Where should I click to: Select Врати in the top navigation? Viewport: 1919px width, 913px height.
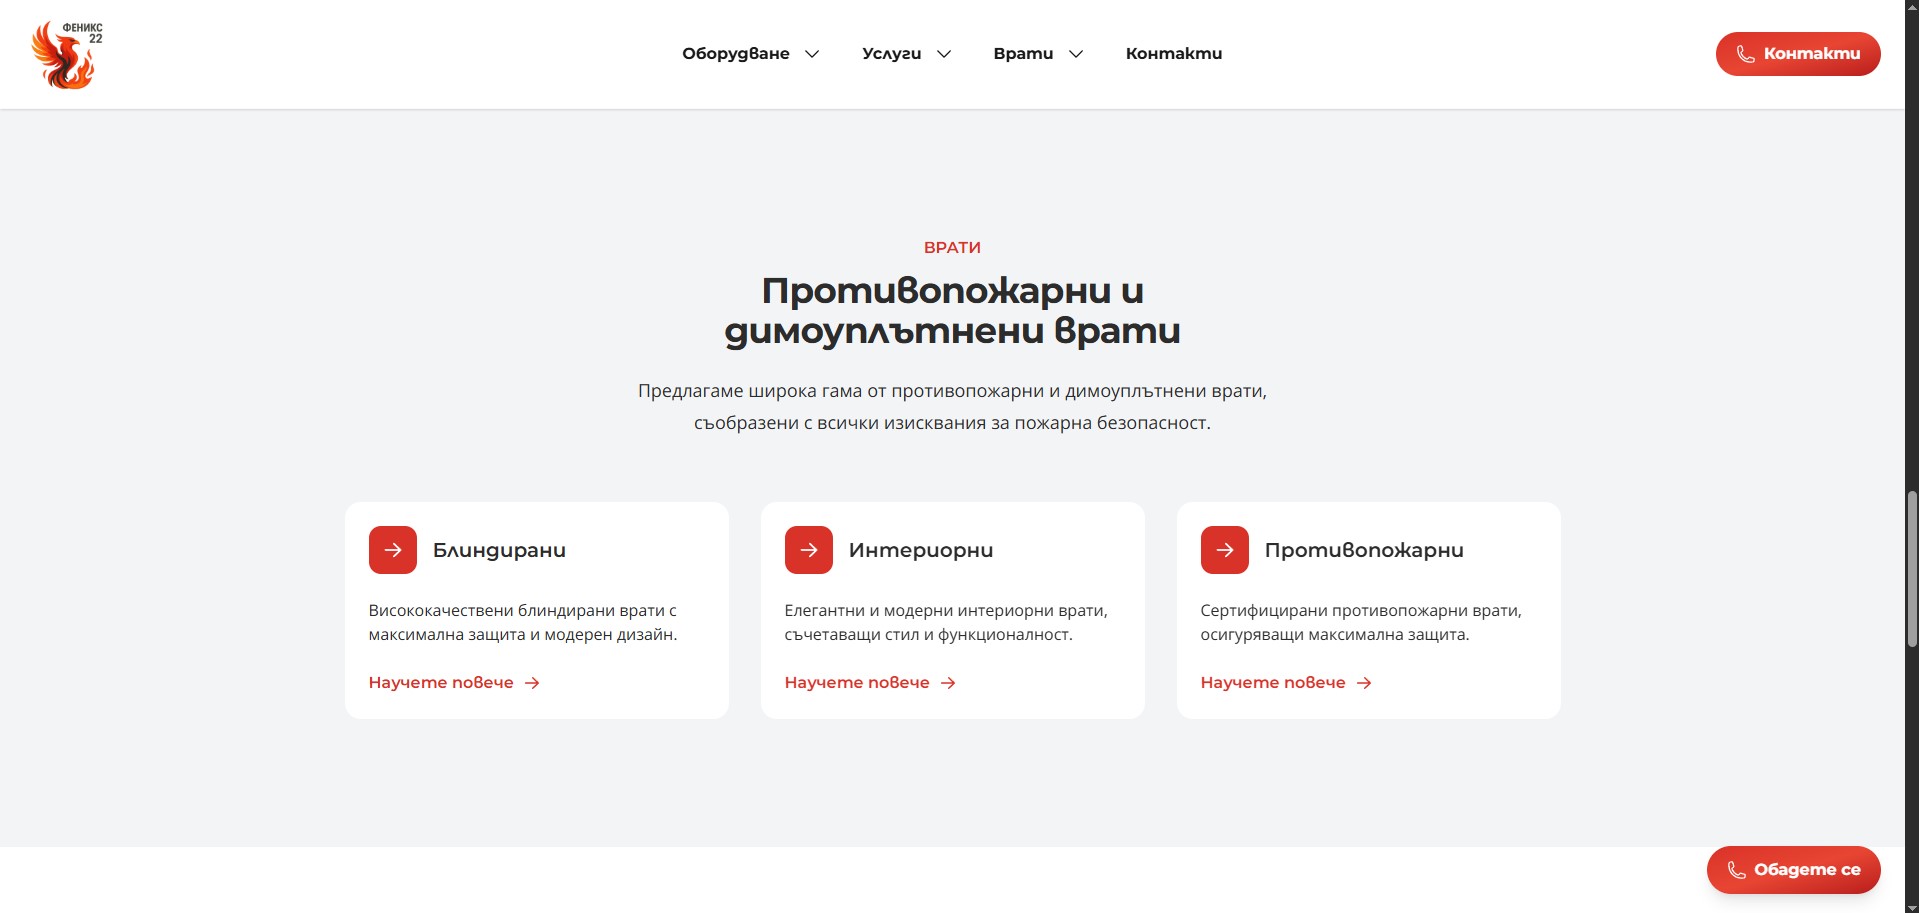[1022, 53]
